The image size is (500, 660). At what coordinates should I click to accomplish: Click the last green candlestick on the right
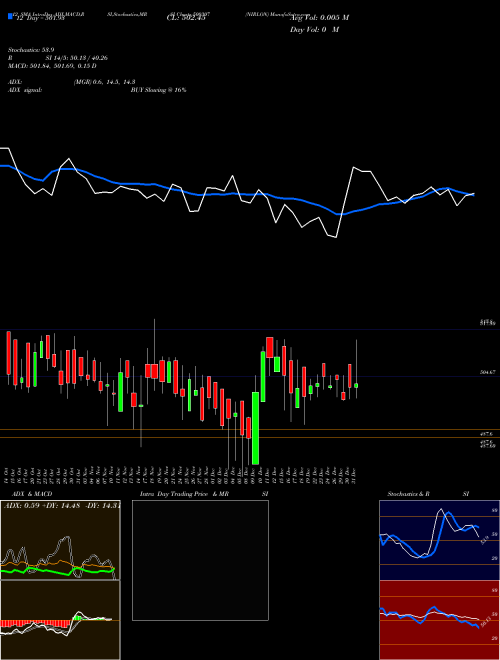point(356,386)
